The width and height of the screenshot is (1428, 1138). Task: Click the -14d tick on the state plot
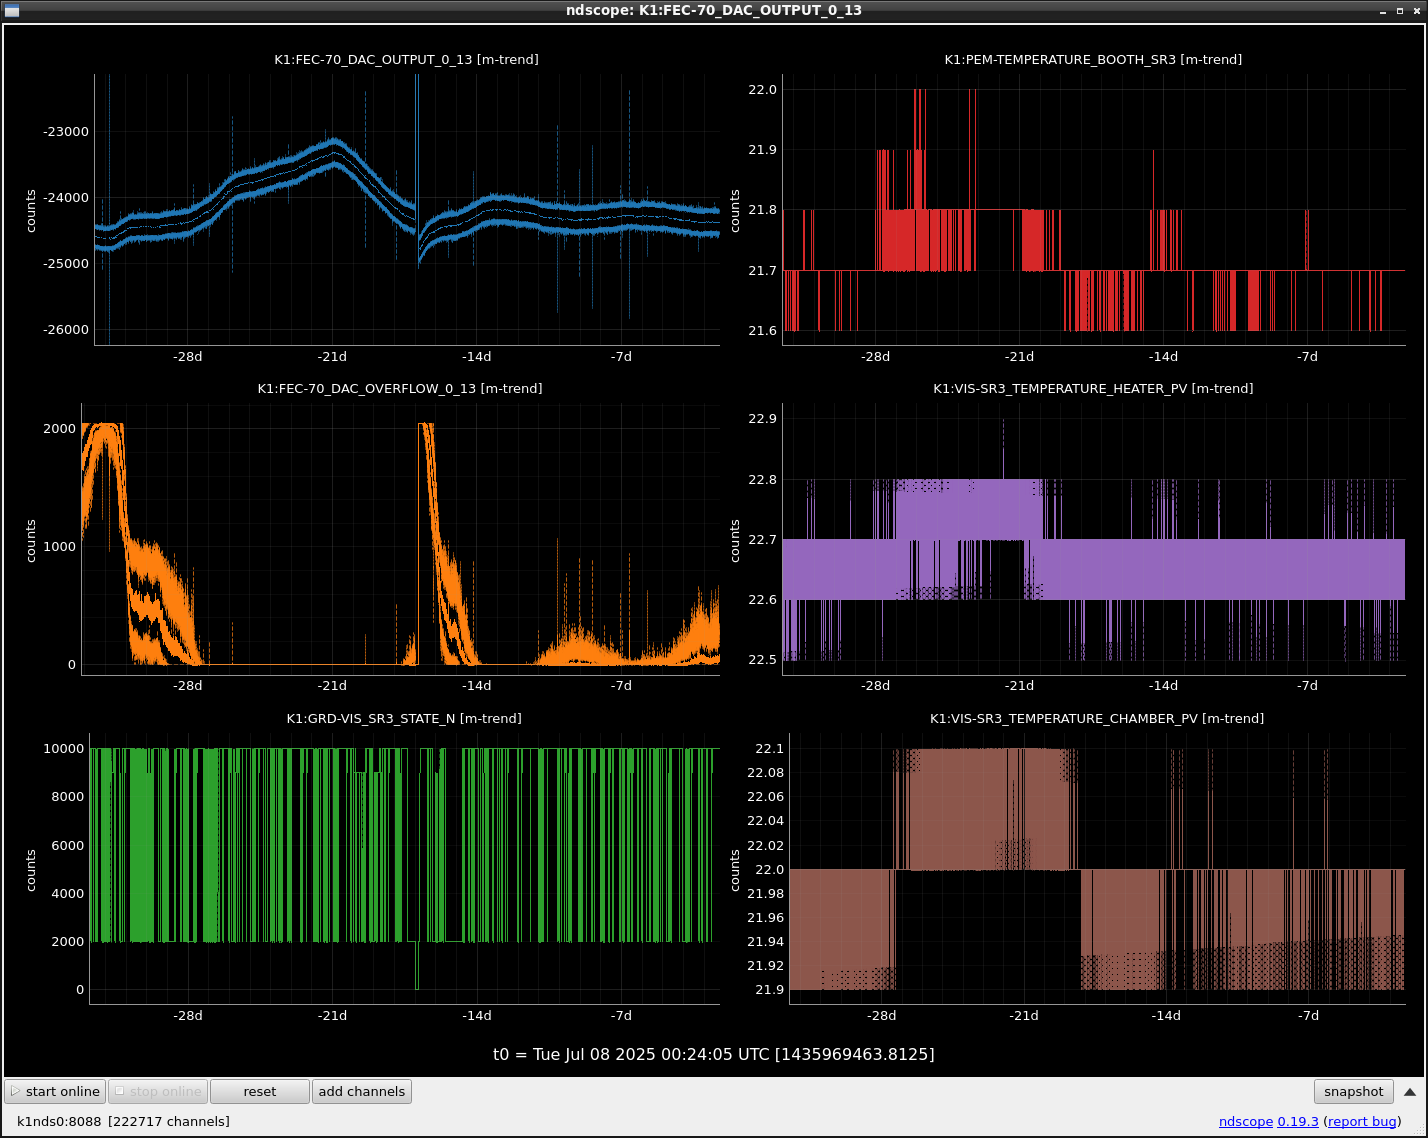pyautogui.click(x=477, y=1016)
